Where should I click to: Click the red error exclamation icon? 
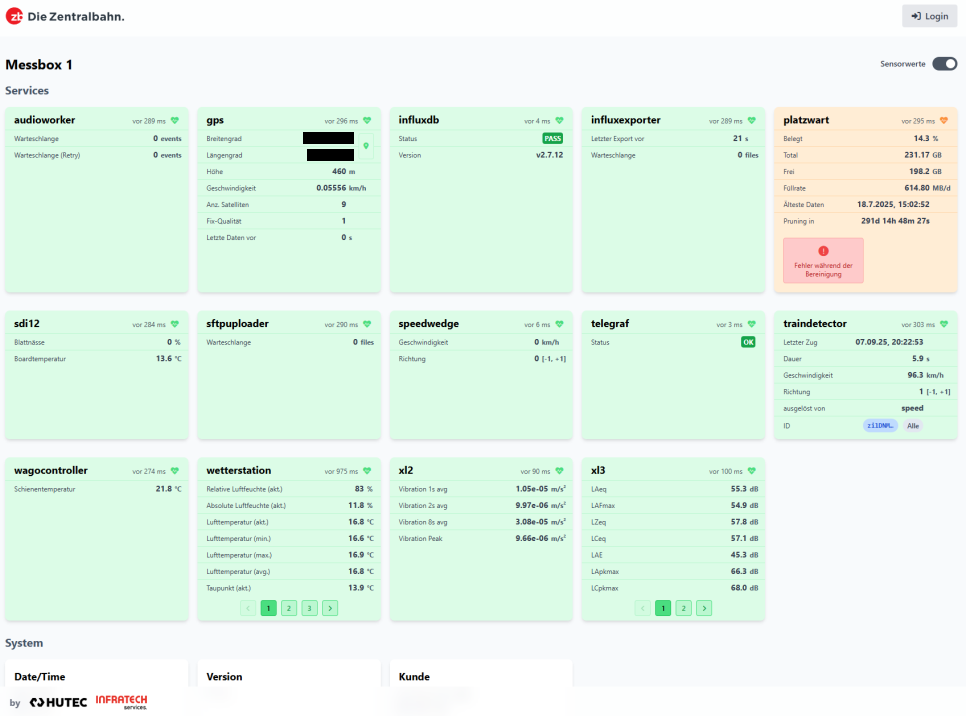pyautogui.click(x=823, y=251)
